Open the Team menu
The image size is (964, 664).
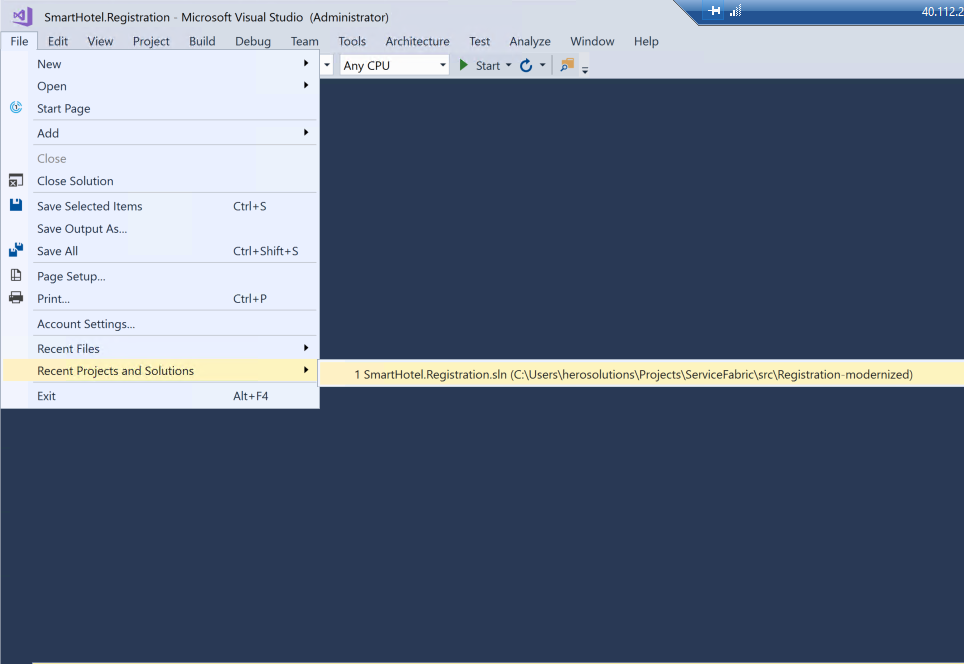click(x=304, y=41)
